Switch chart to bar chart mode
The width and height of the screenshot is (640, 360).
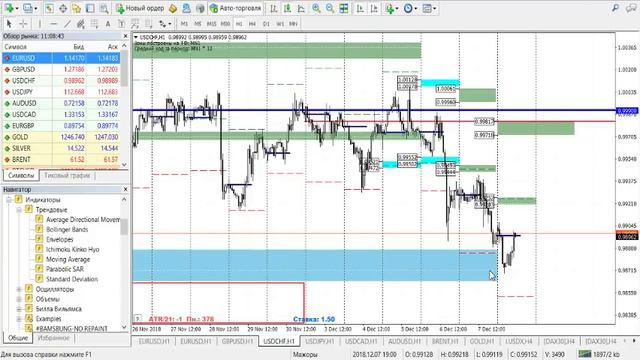(273, 8)
